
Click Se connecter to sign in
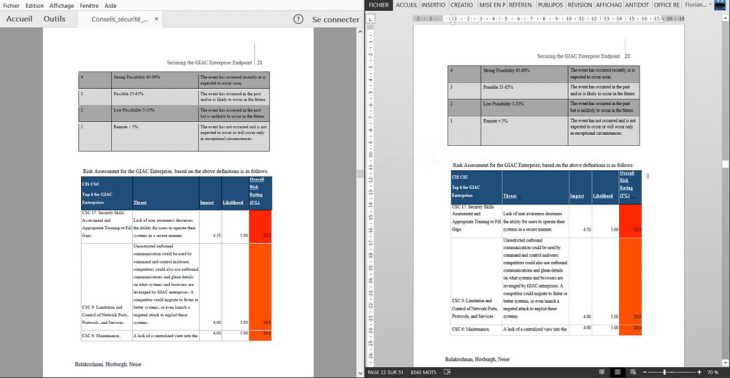coord(336,20)
